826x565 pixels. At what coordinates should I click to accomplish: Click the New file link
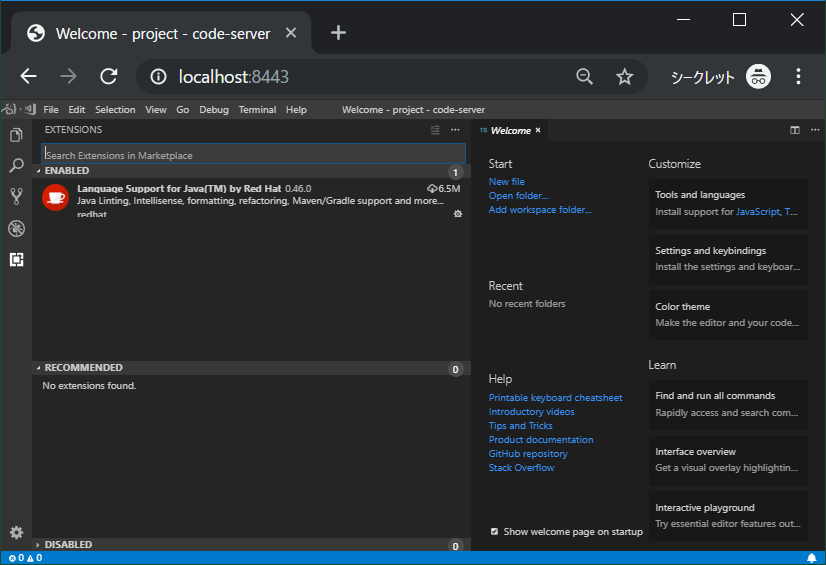[506, 182]
